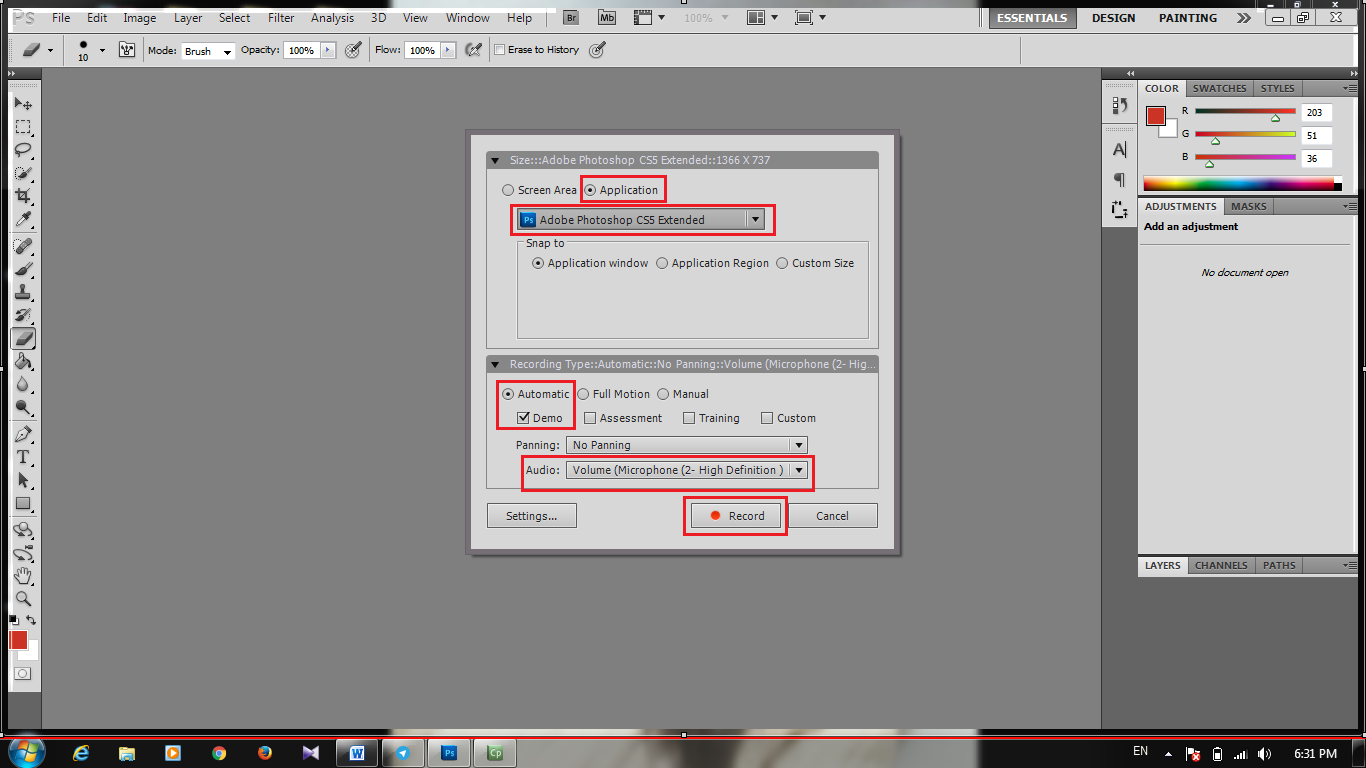
Task: Select the Application radio button
Action: coord(590,190)
